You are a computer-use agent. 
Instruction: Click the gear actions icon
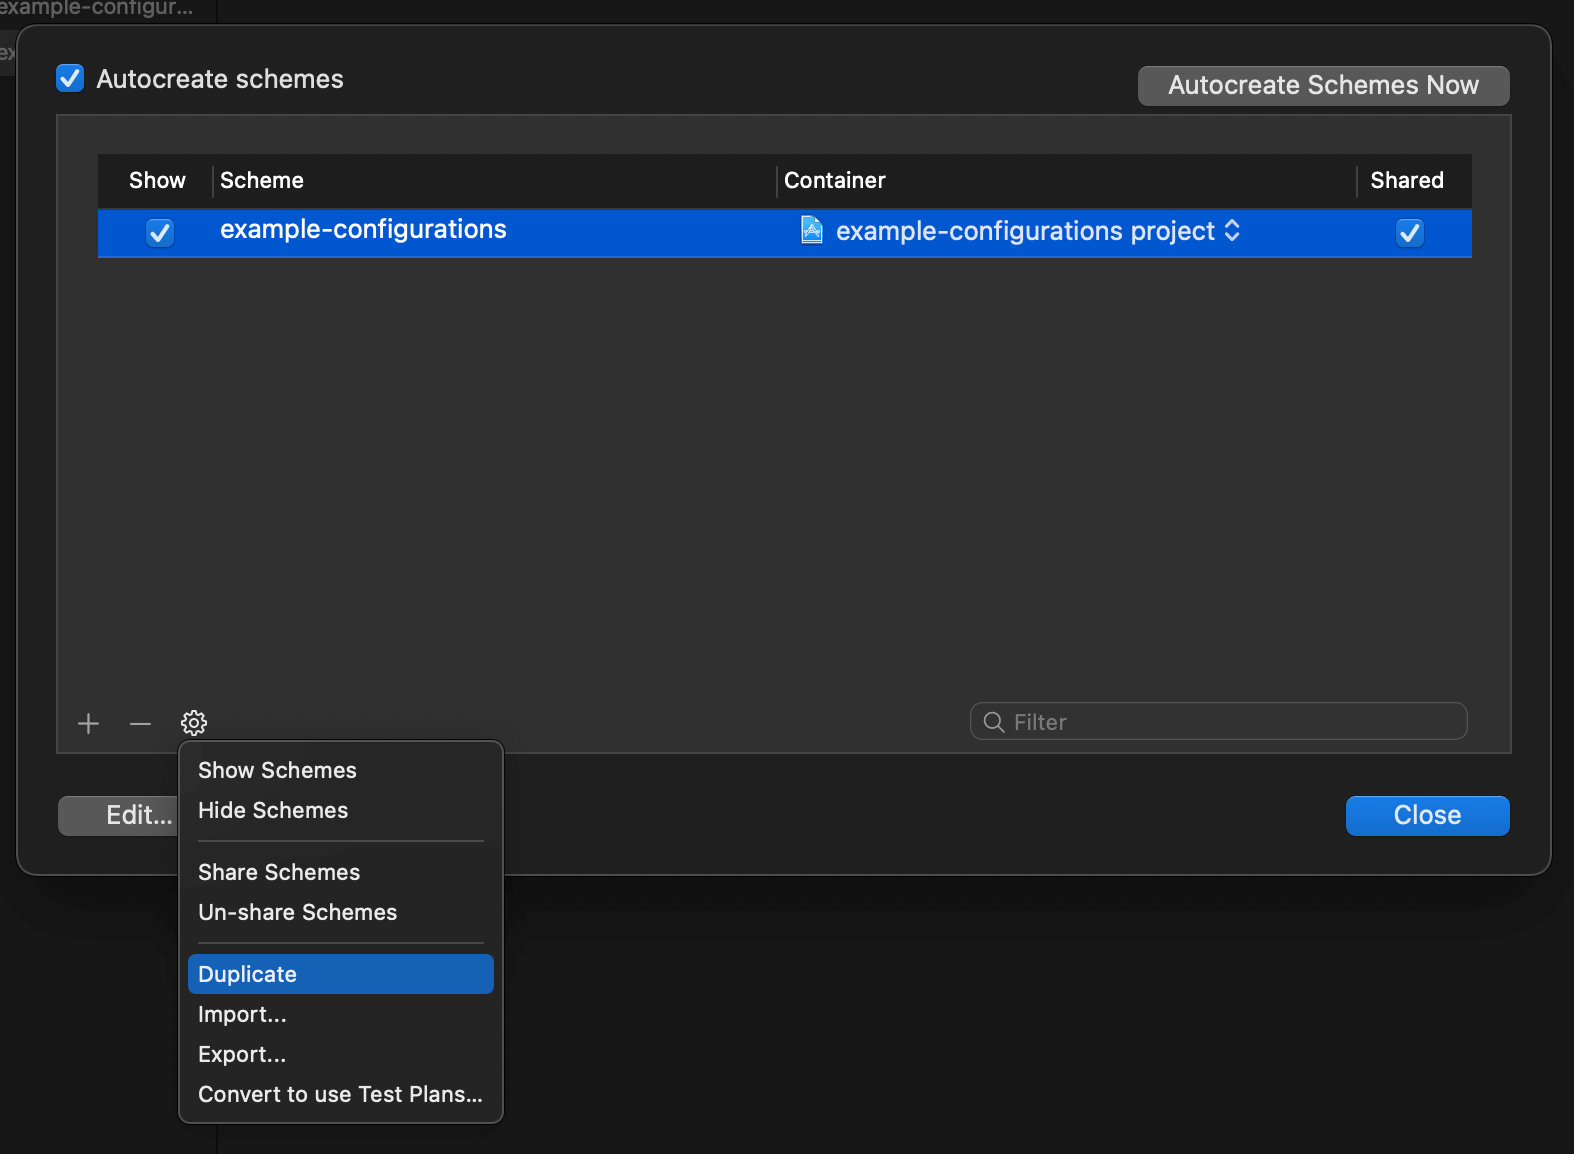(194, 723)
